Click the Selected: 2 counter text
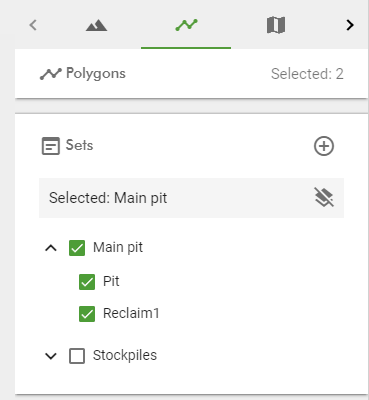 click(x=307, y=74)
